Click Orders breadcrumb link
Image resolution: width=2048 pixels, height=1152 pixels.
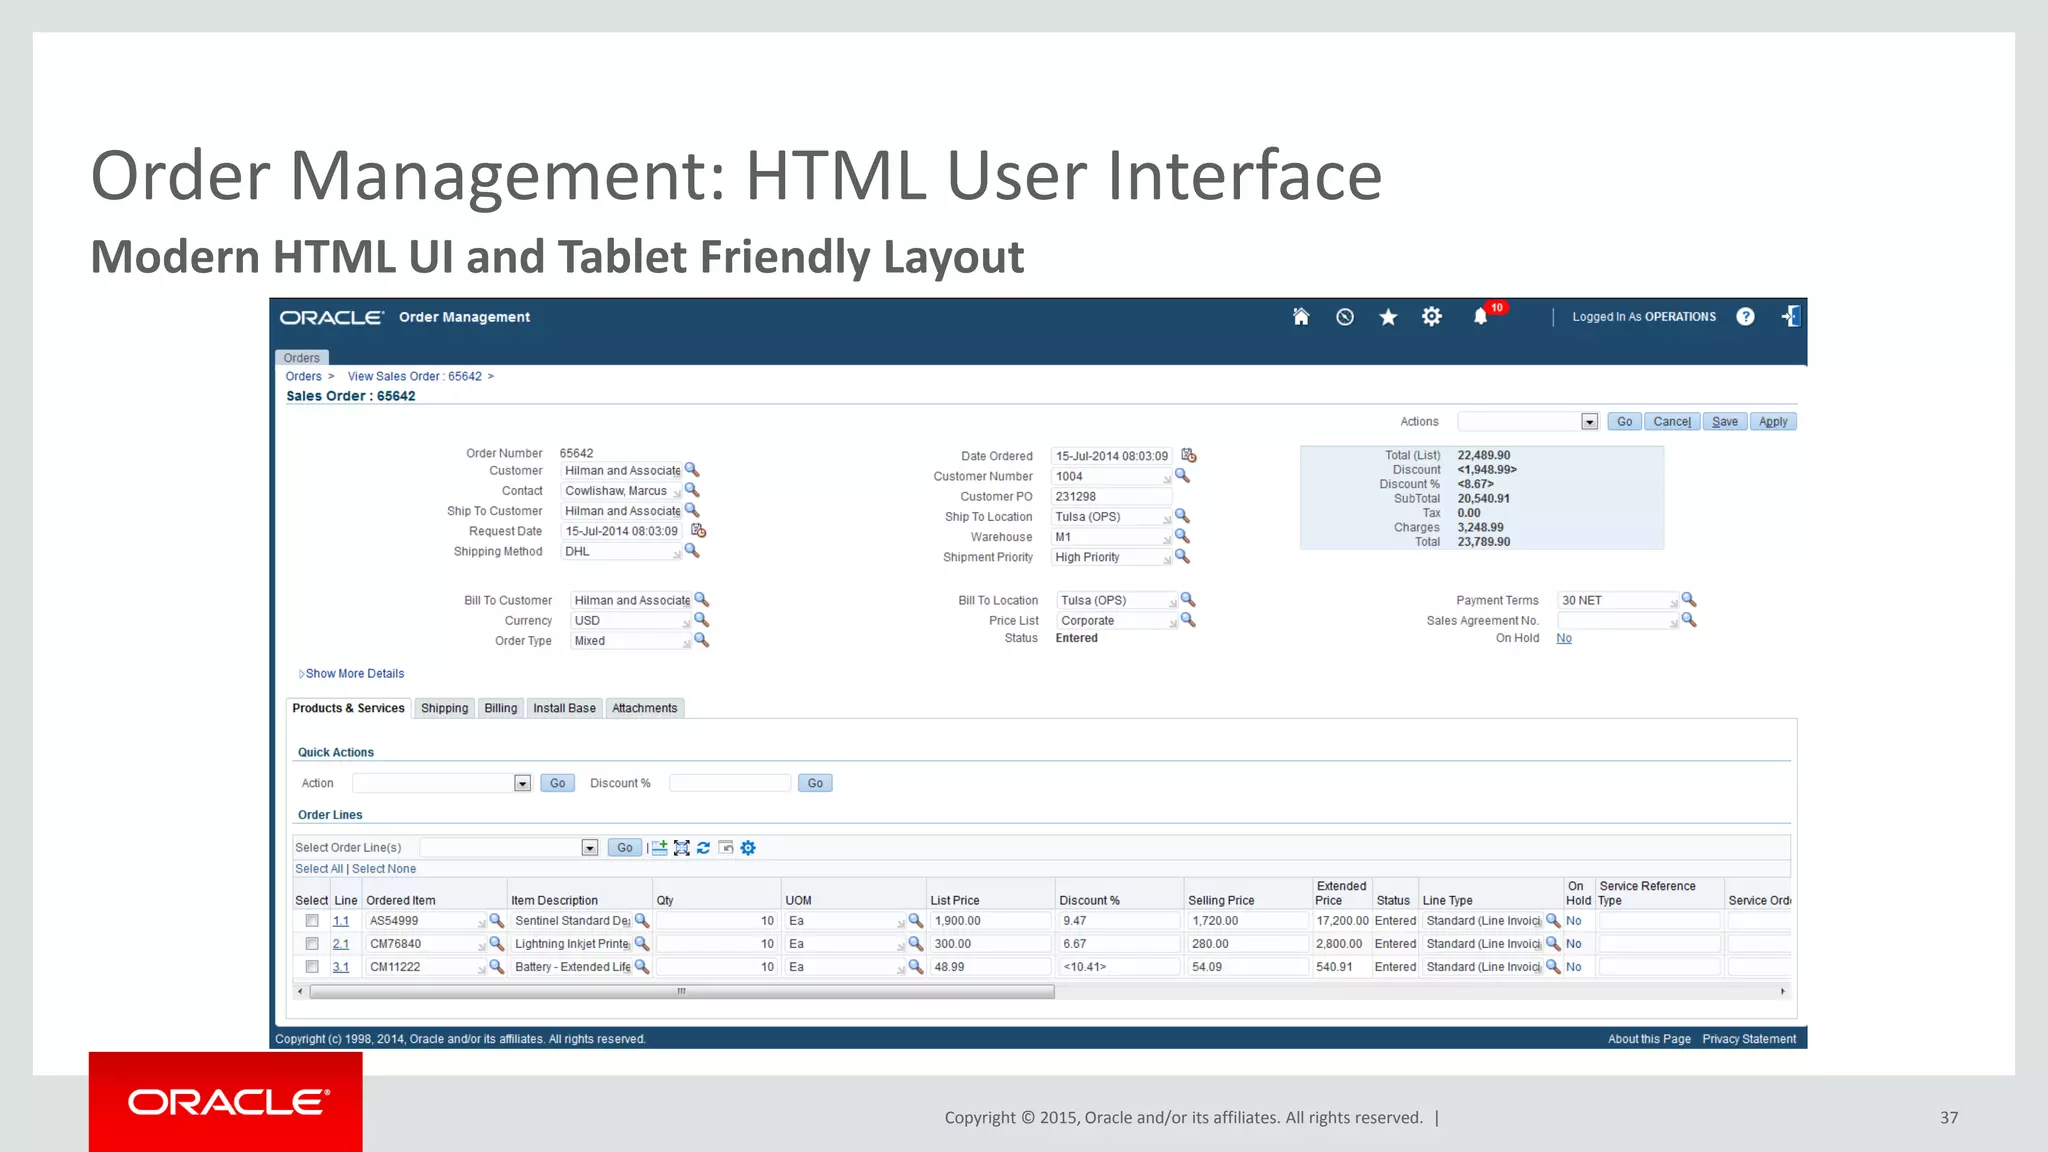(x=304, y=377)
